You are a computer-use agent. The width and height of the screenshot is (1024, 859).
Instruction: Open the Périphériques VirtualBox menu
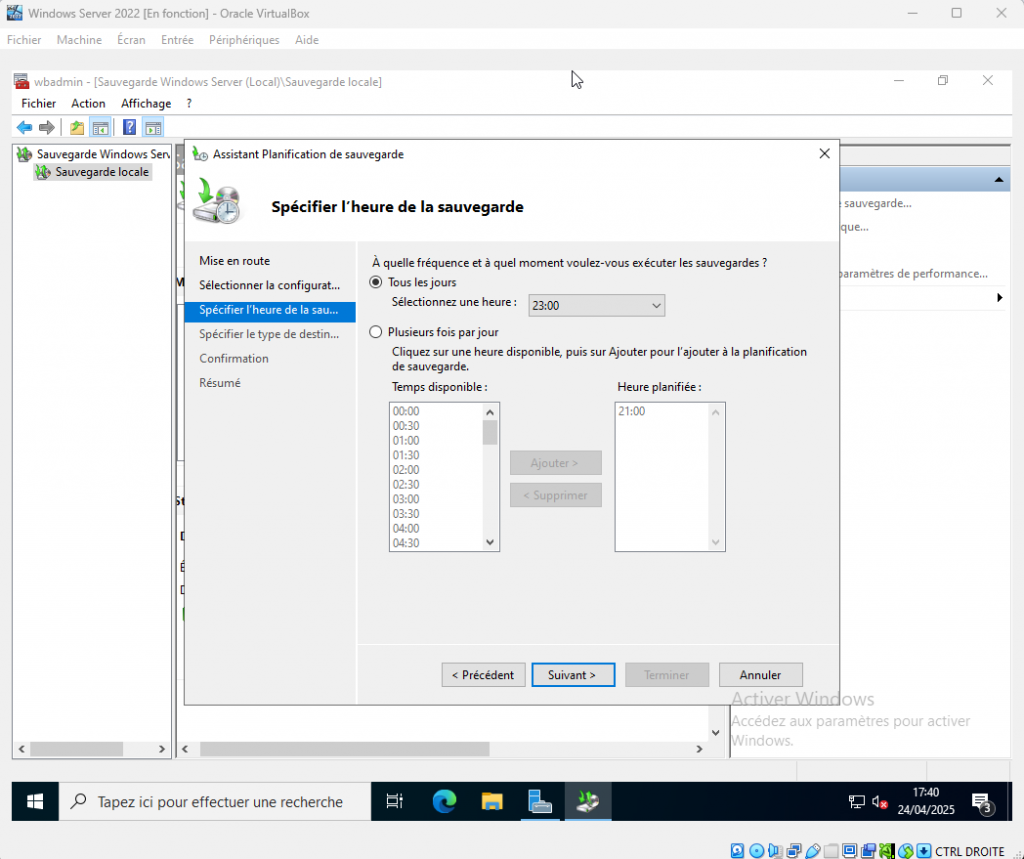pos(244,40)
